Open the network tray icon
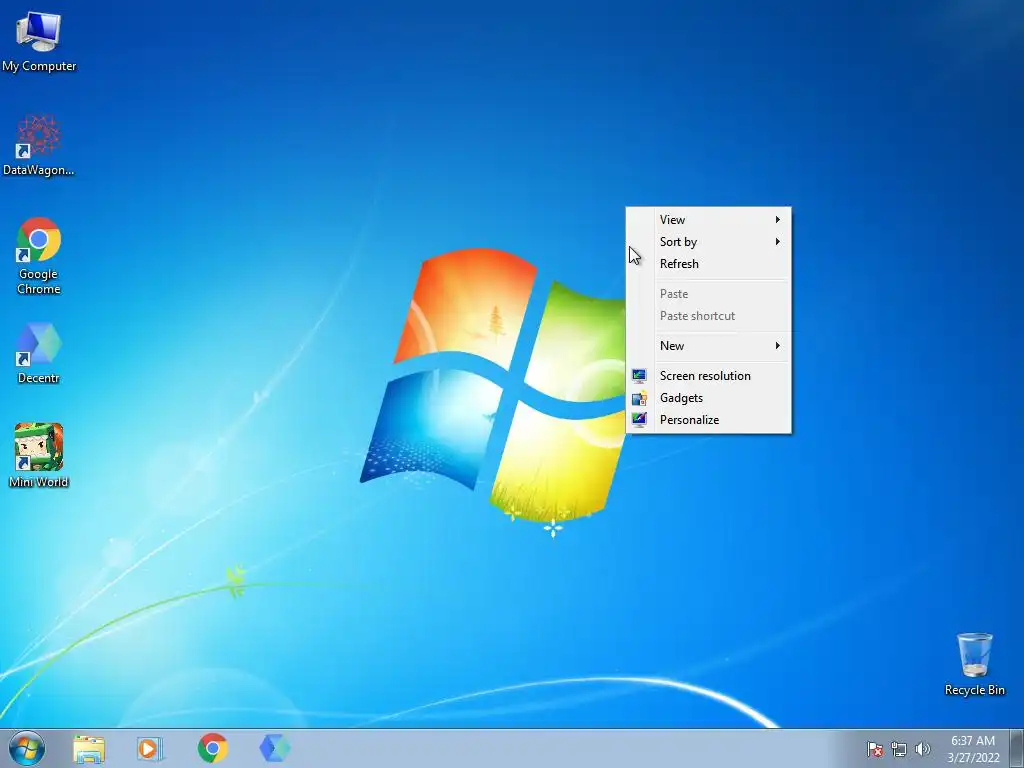 click(x=899, y=749)
